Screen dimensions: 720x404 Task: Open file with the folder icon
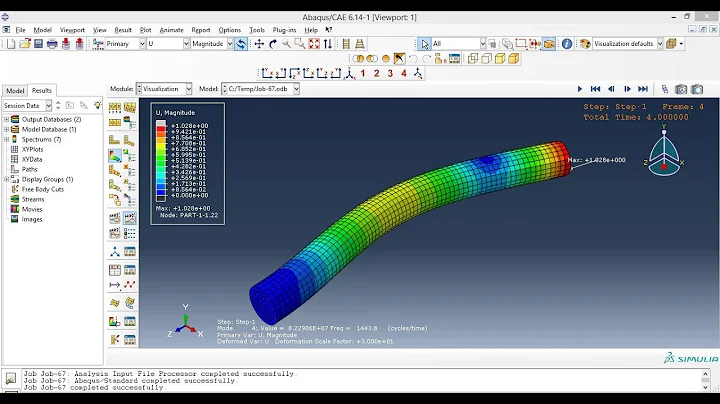pyautogui.click(x=25, y=44)
